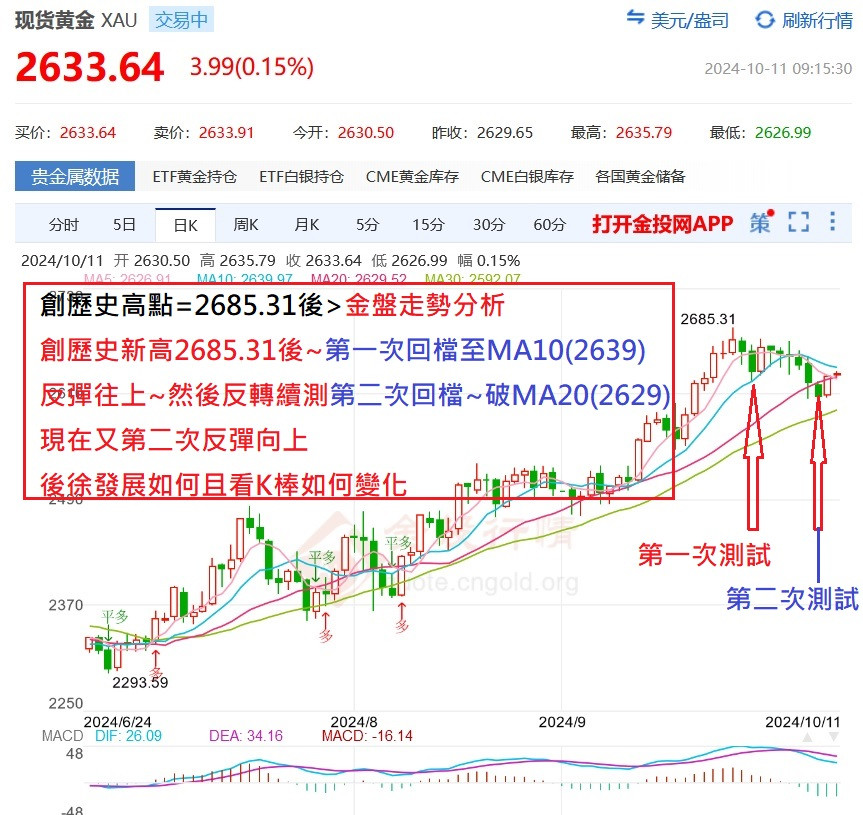The width and height of the screenshot is (863, 815).
Task: Select 5分 chart period
Action: pyautogui.click(x=367, y=225)
